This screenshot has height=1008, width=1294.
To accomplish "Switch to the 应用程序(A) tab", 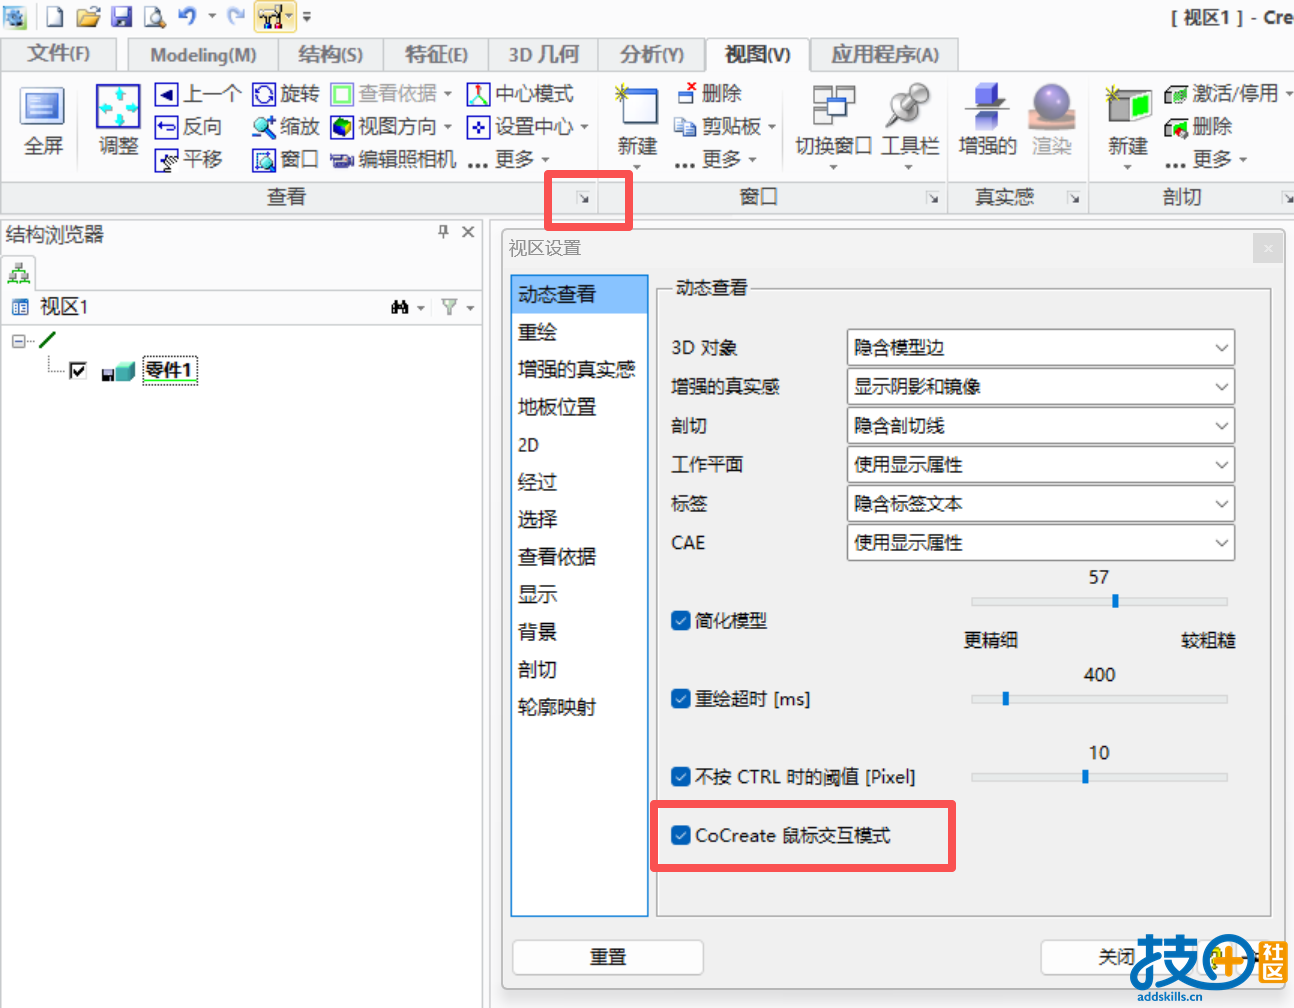I will tap(885, 55).
